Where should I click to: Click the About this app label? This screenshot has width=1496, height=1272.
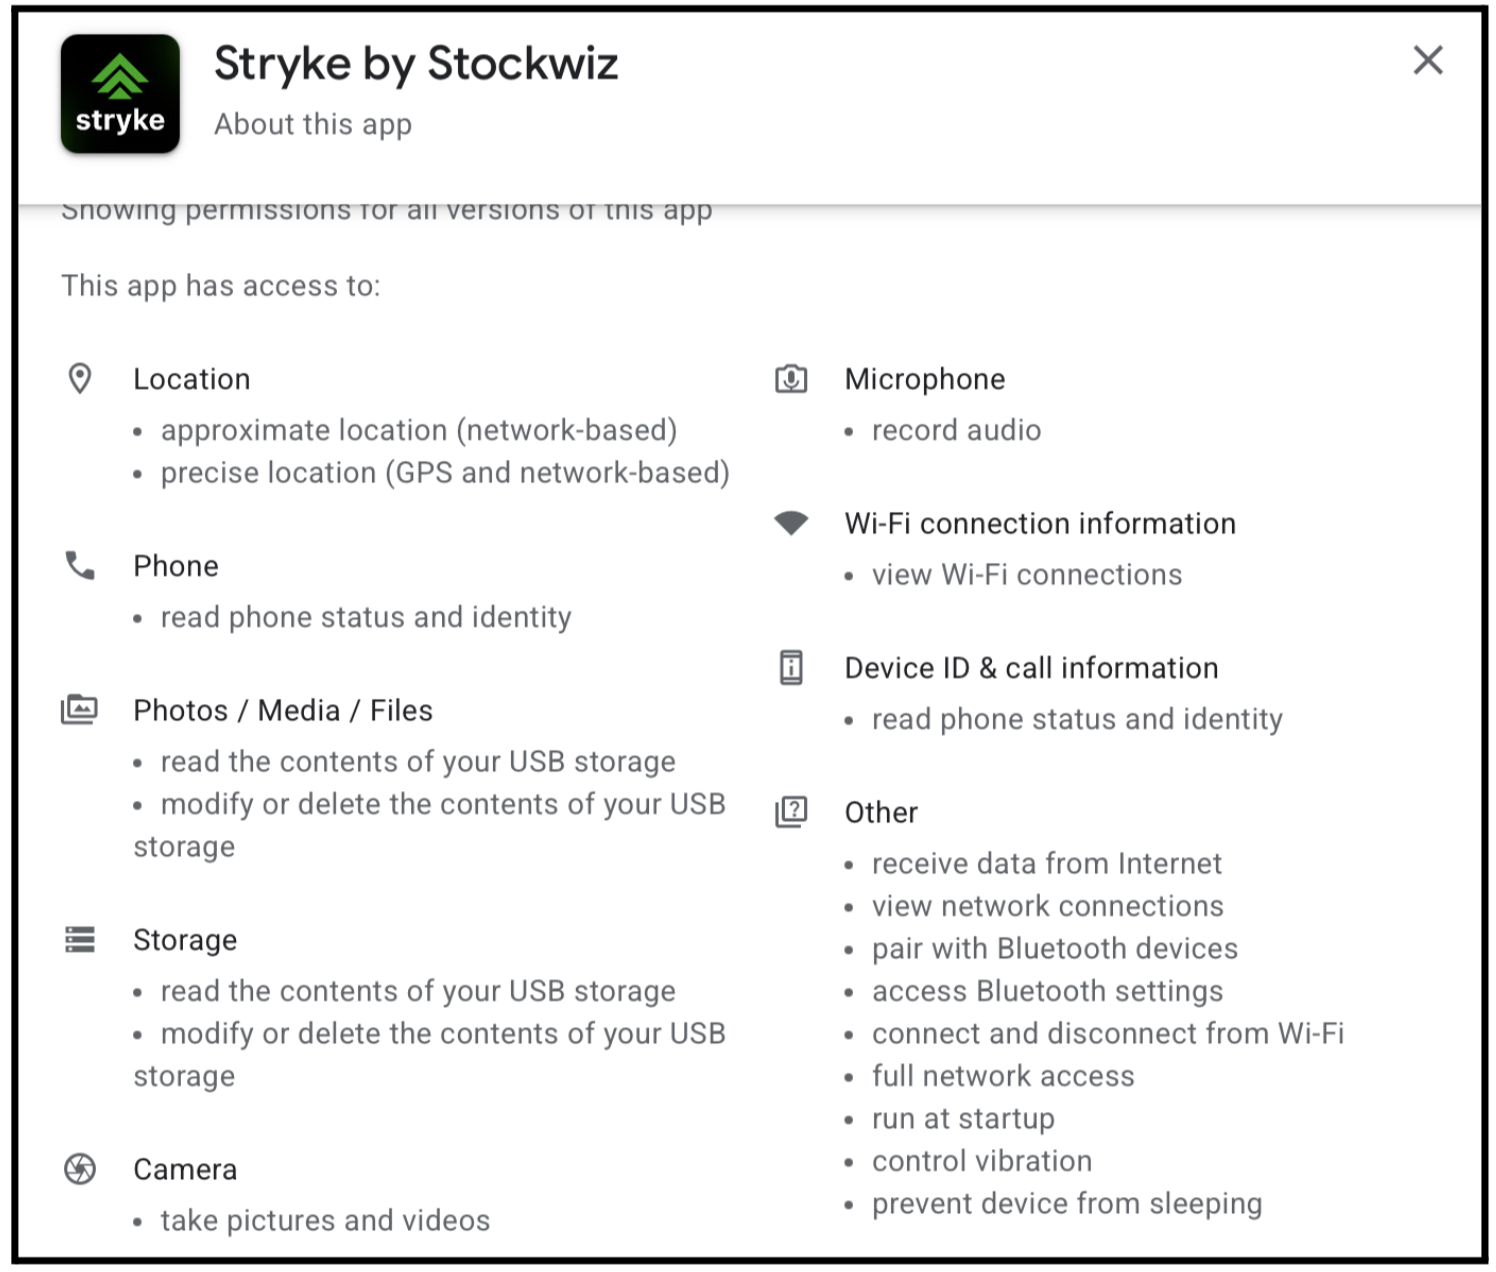point(312,124)
